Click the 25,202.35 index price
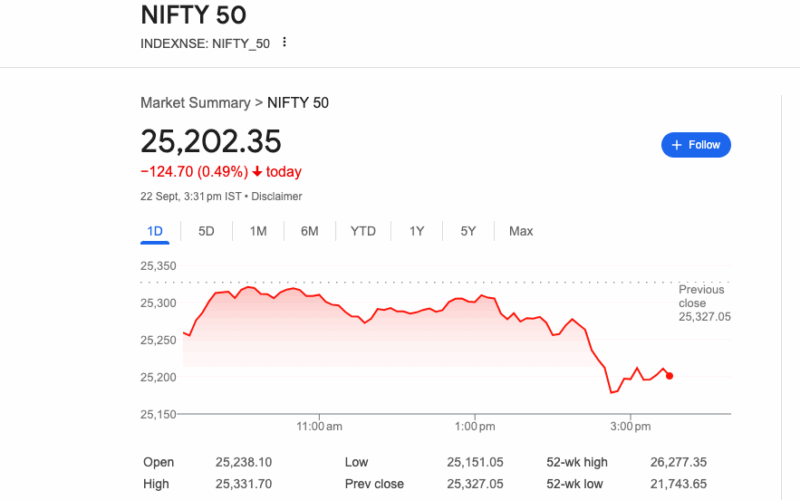 [x=211, y=141]
